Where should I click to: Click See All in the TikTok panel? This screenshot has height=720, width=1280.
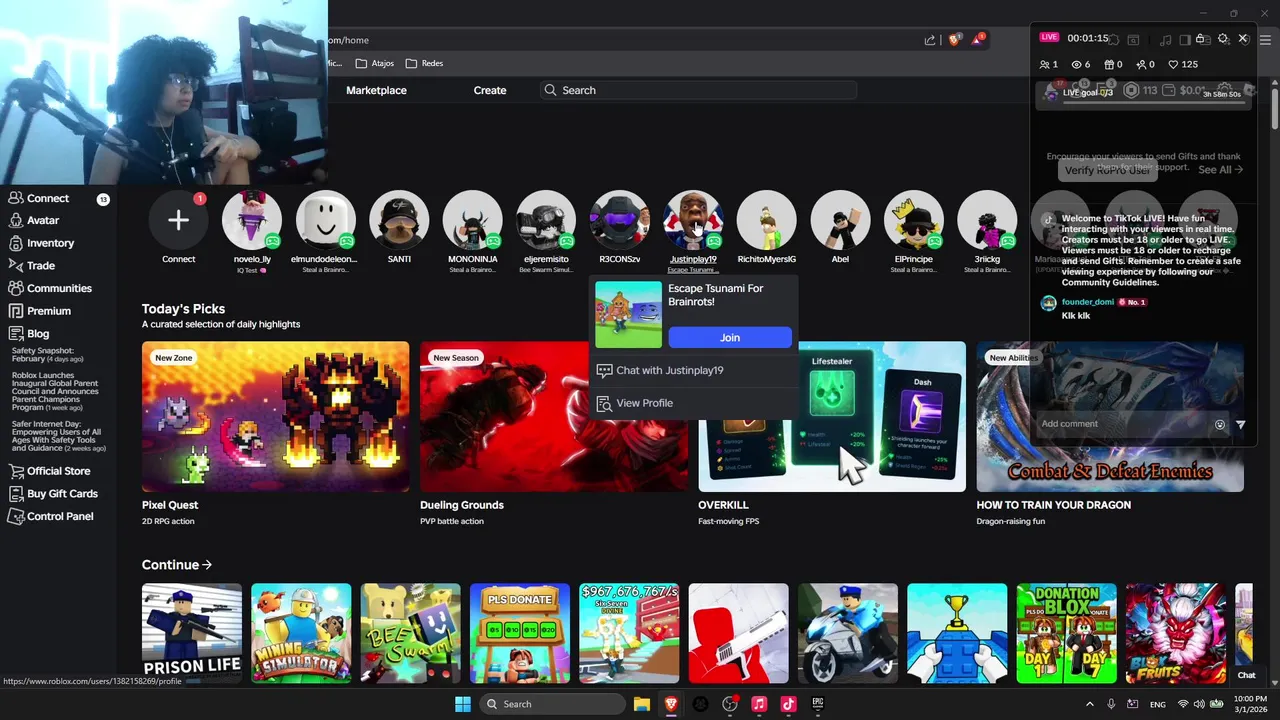1220,170
